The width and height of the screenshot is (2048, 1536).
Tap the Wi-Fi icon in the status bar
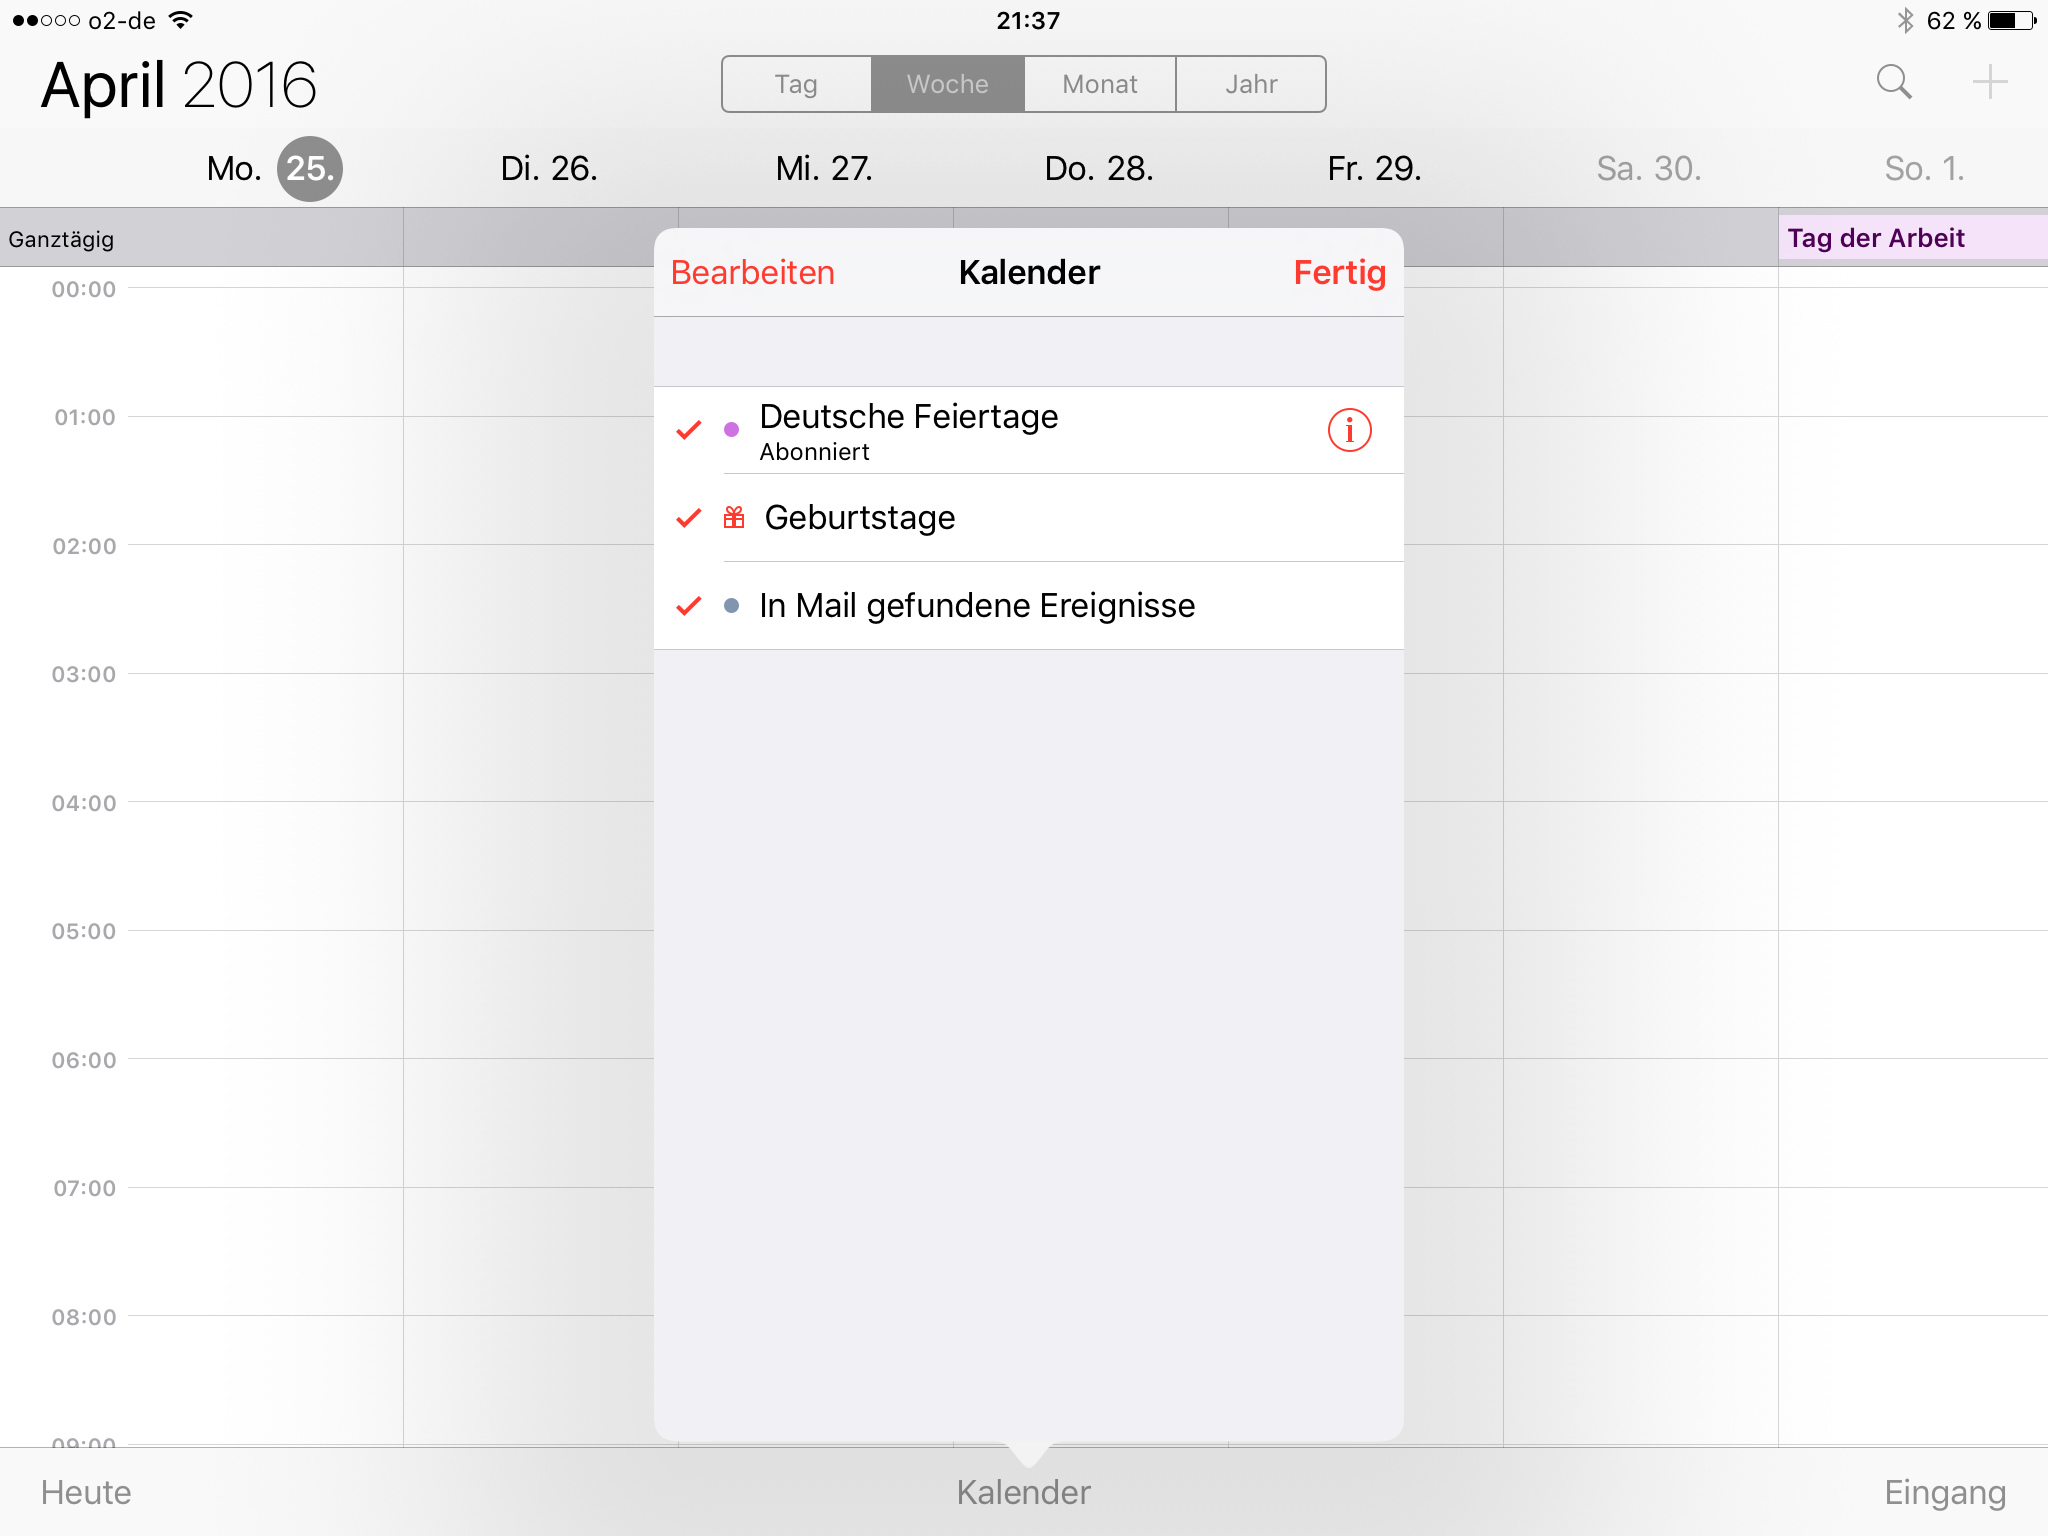(x=179, y=18)
